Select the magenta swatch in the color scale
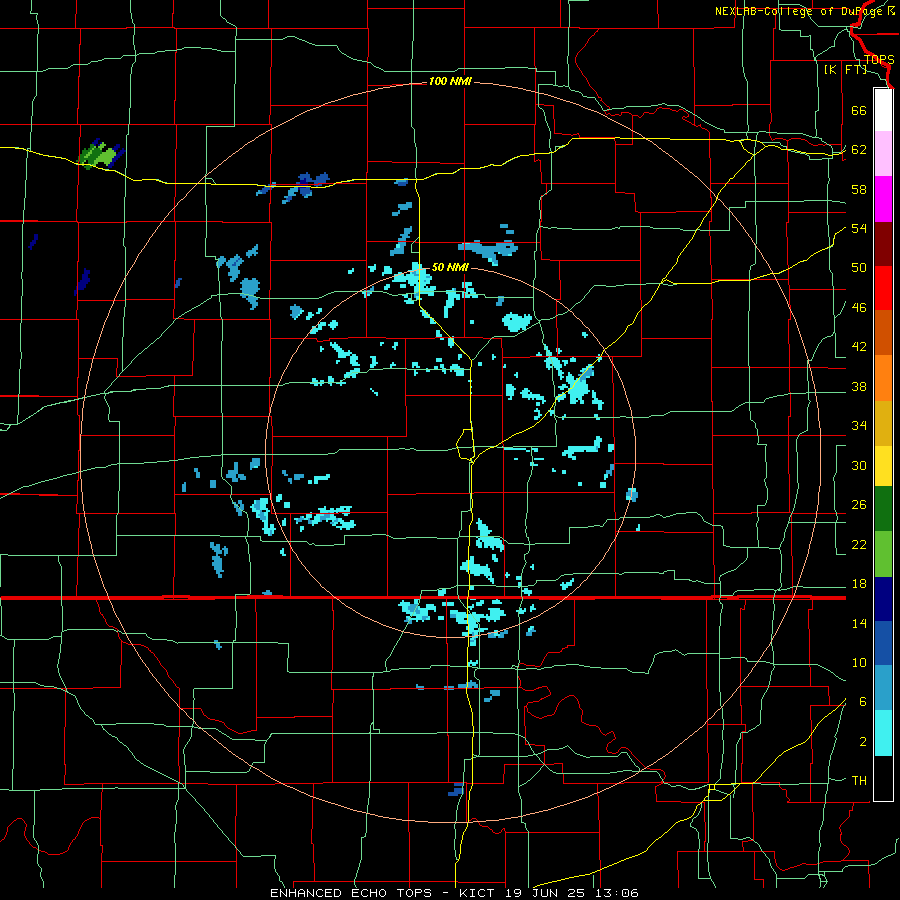Viewport: 900px width, 900px height. pyautogui.click(x=883, y=199)
